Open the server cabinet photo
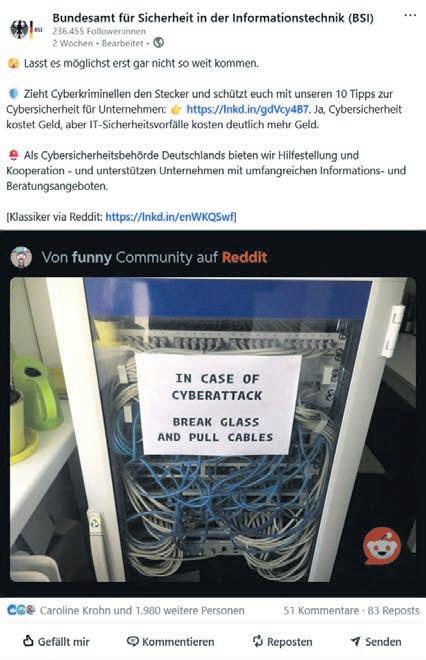The image size is (426, 660). (x=213, y=429)
